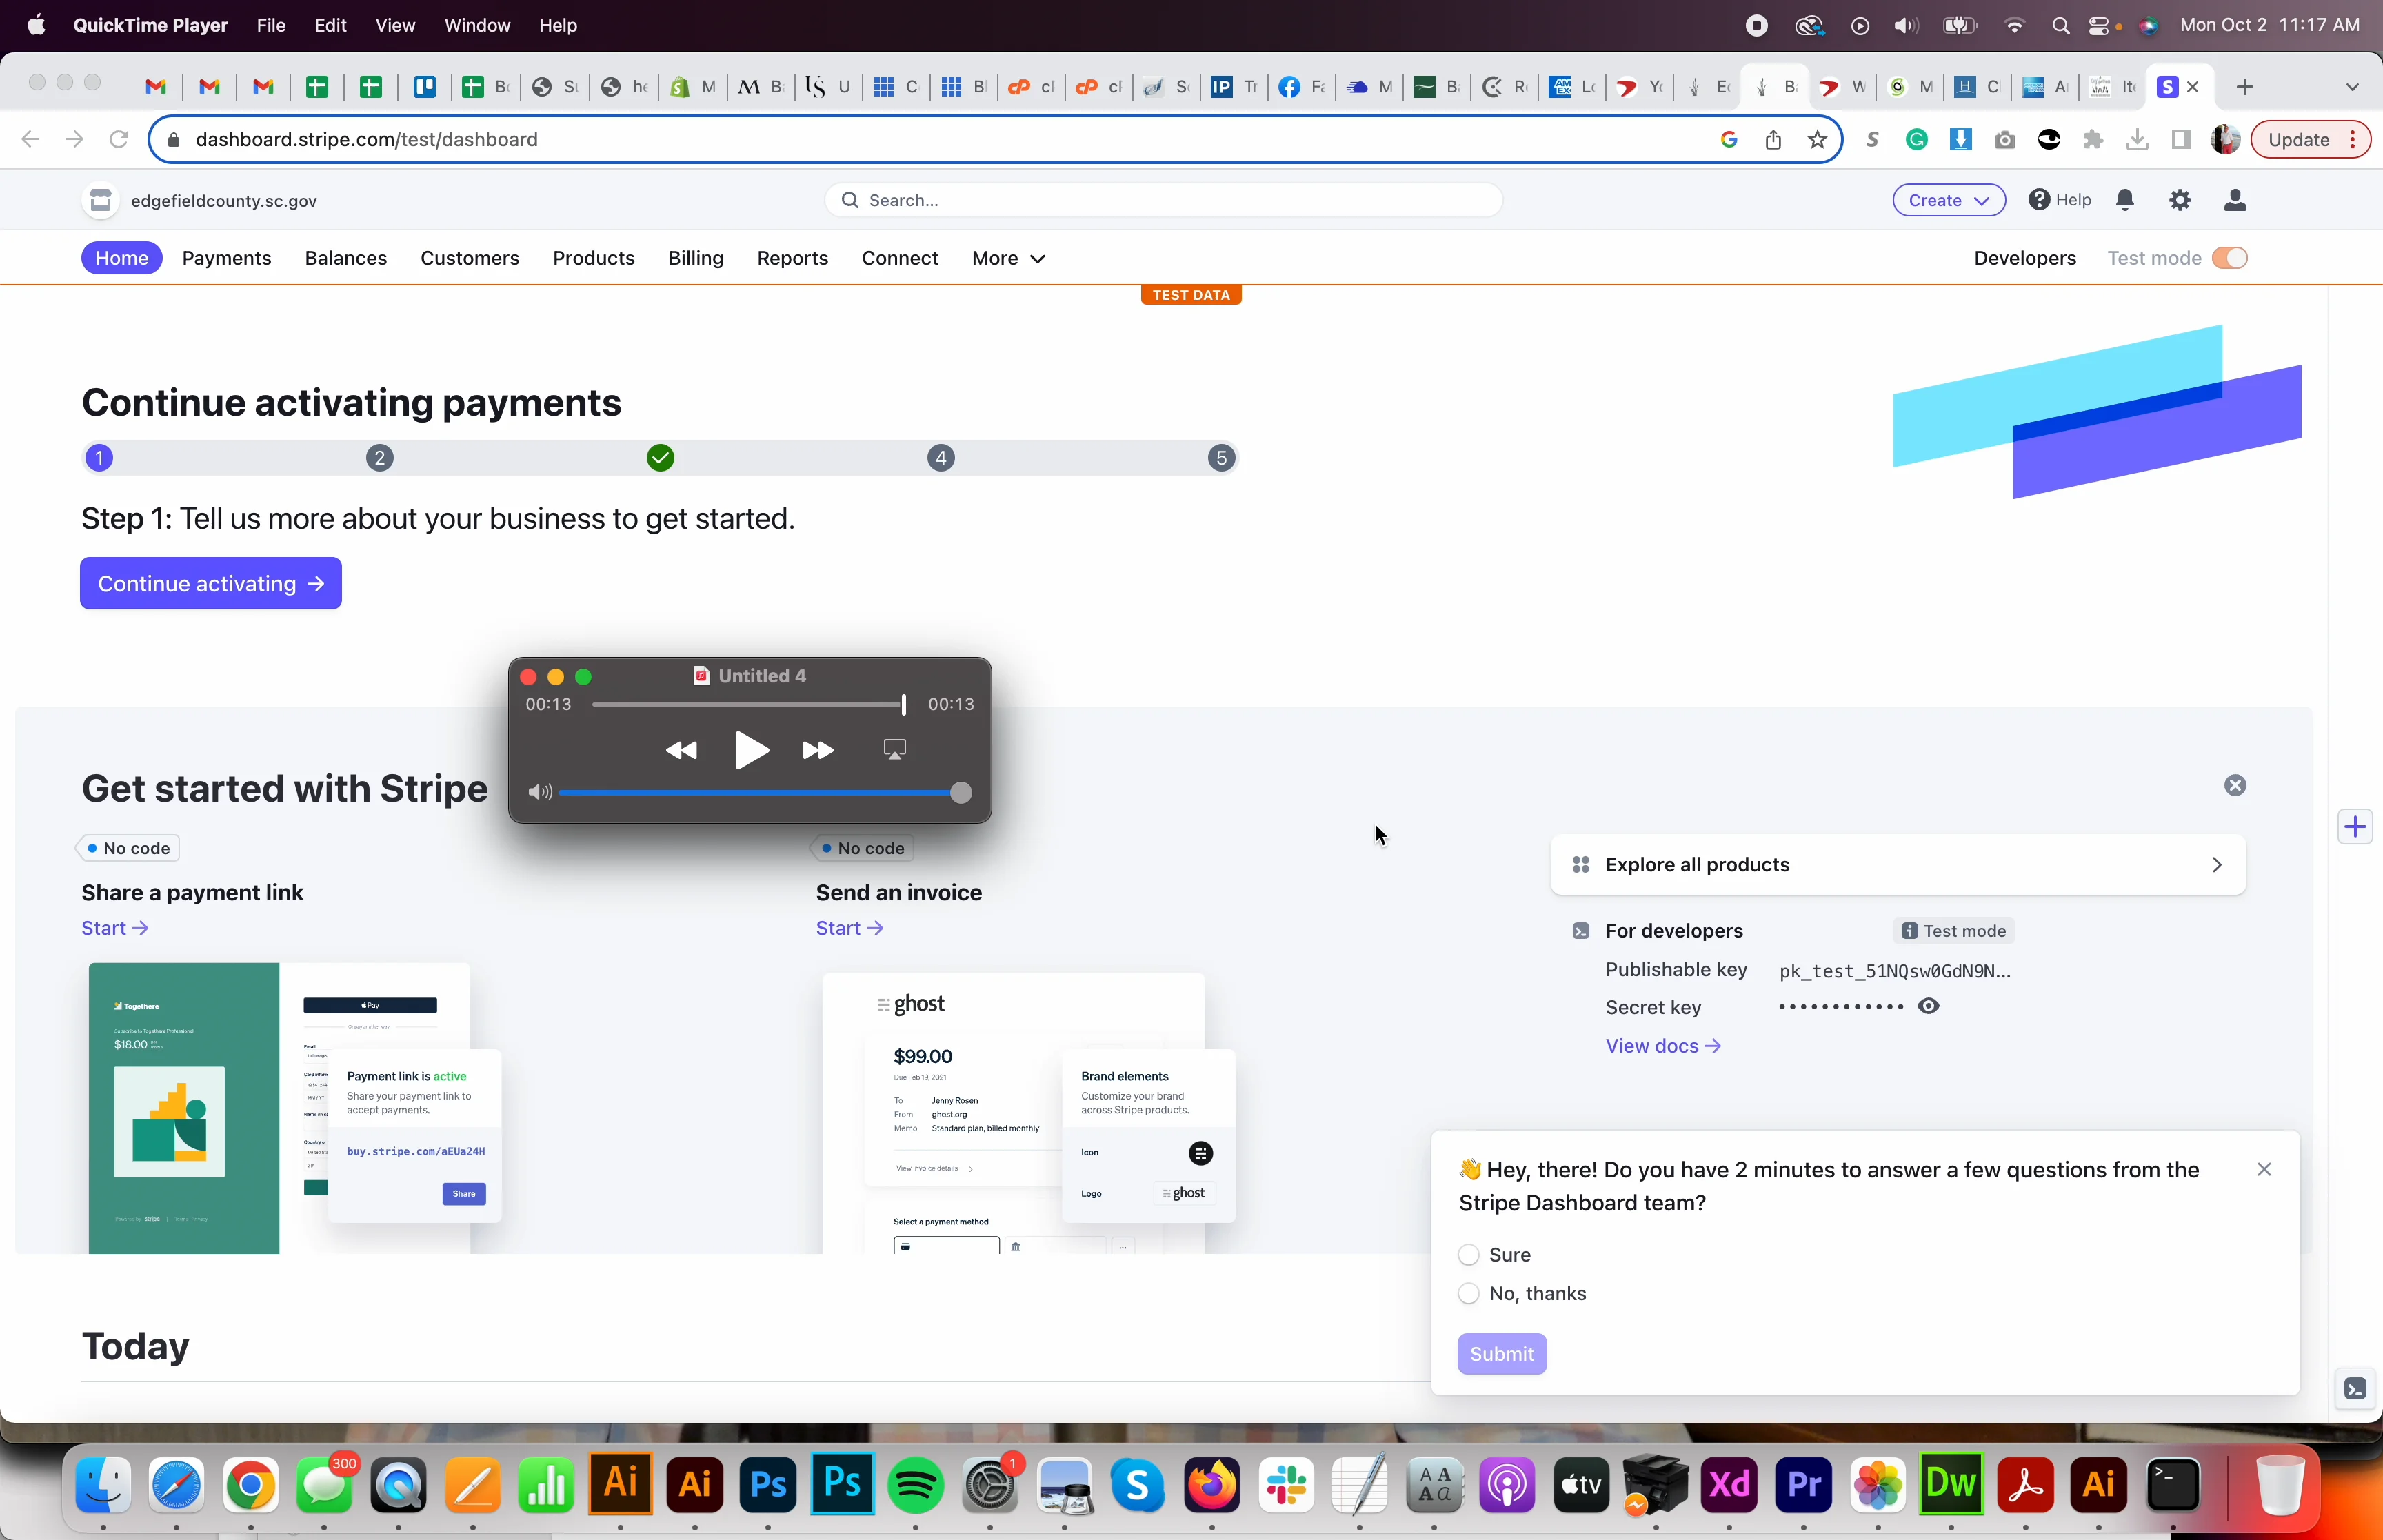Fast forward the QuickTime recording
The image size is (2383, 1540).
pos(818,750)
